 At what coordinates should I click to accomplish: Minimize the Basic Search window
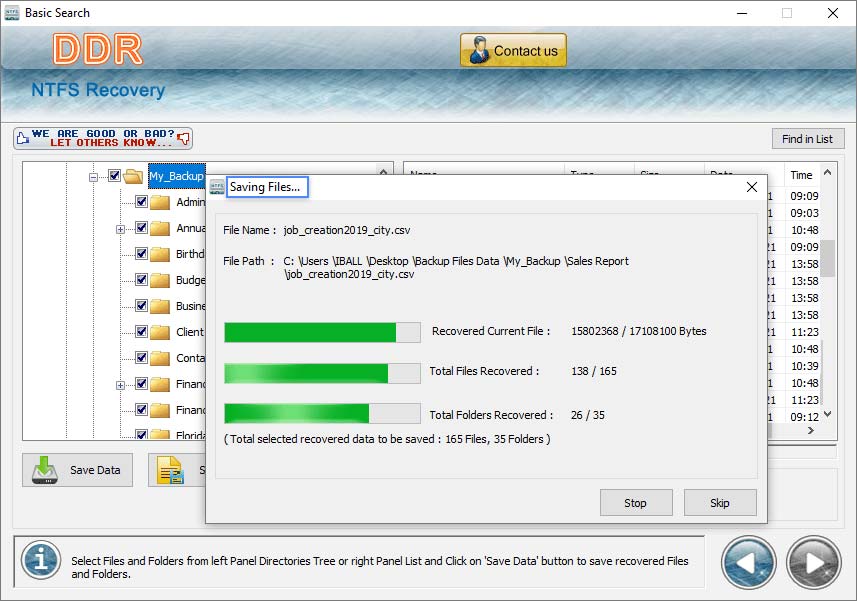742,13
